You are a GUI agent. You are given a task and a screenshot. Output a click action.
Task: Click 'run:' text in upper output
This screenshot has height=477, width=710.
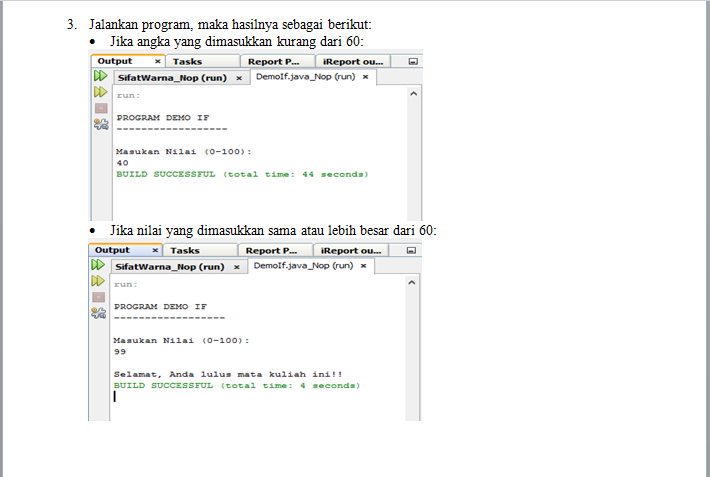click(128, 96)
